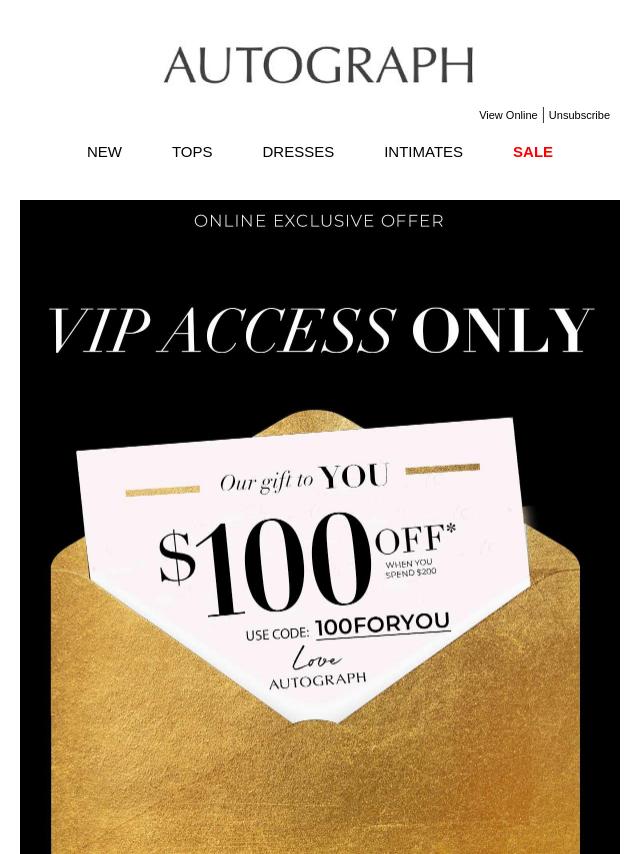Open the View Online link
This screenshot has width=640, height=854.
pos(508,115)
